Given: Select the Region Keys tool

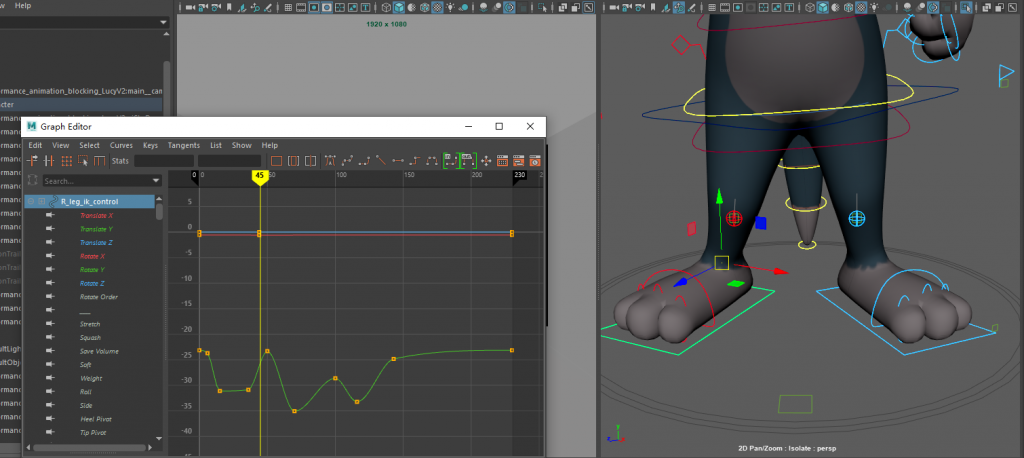Looking at the screenshot, I should click(x=83, y=161).
